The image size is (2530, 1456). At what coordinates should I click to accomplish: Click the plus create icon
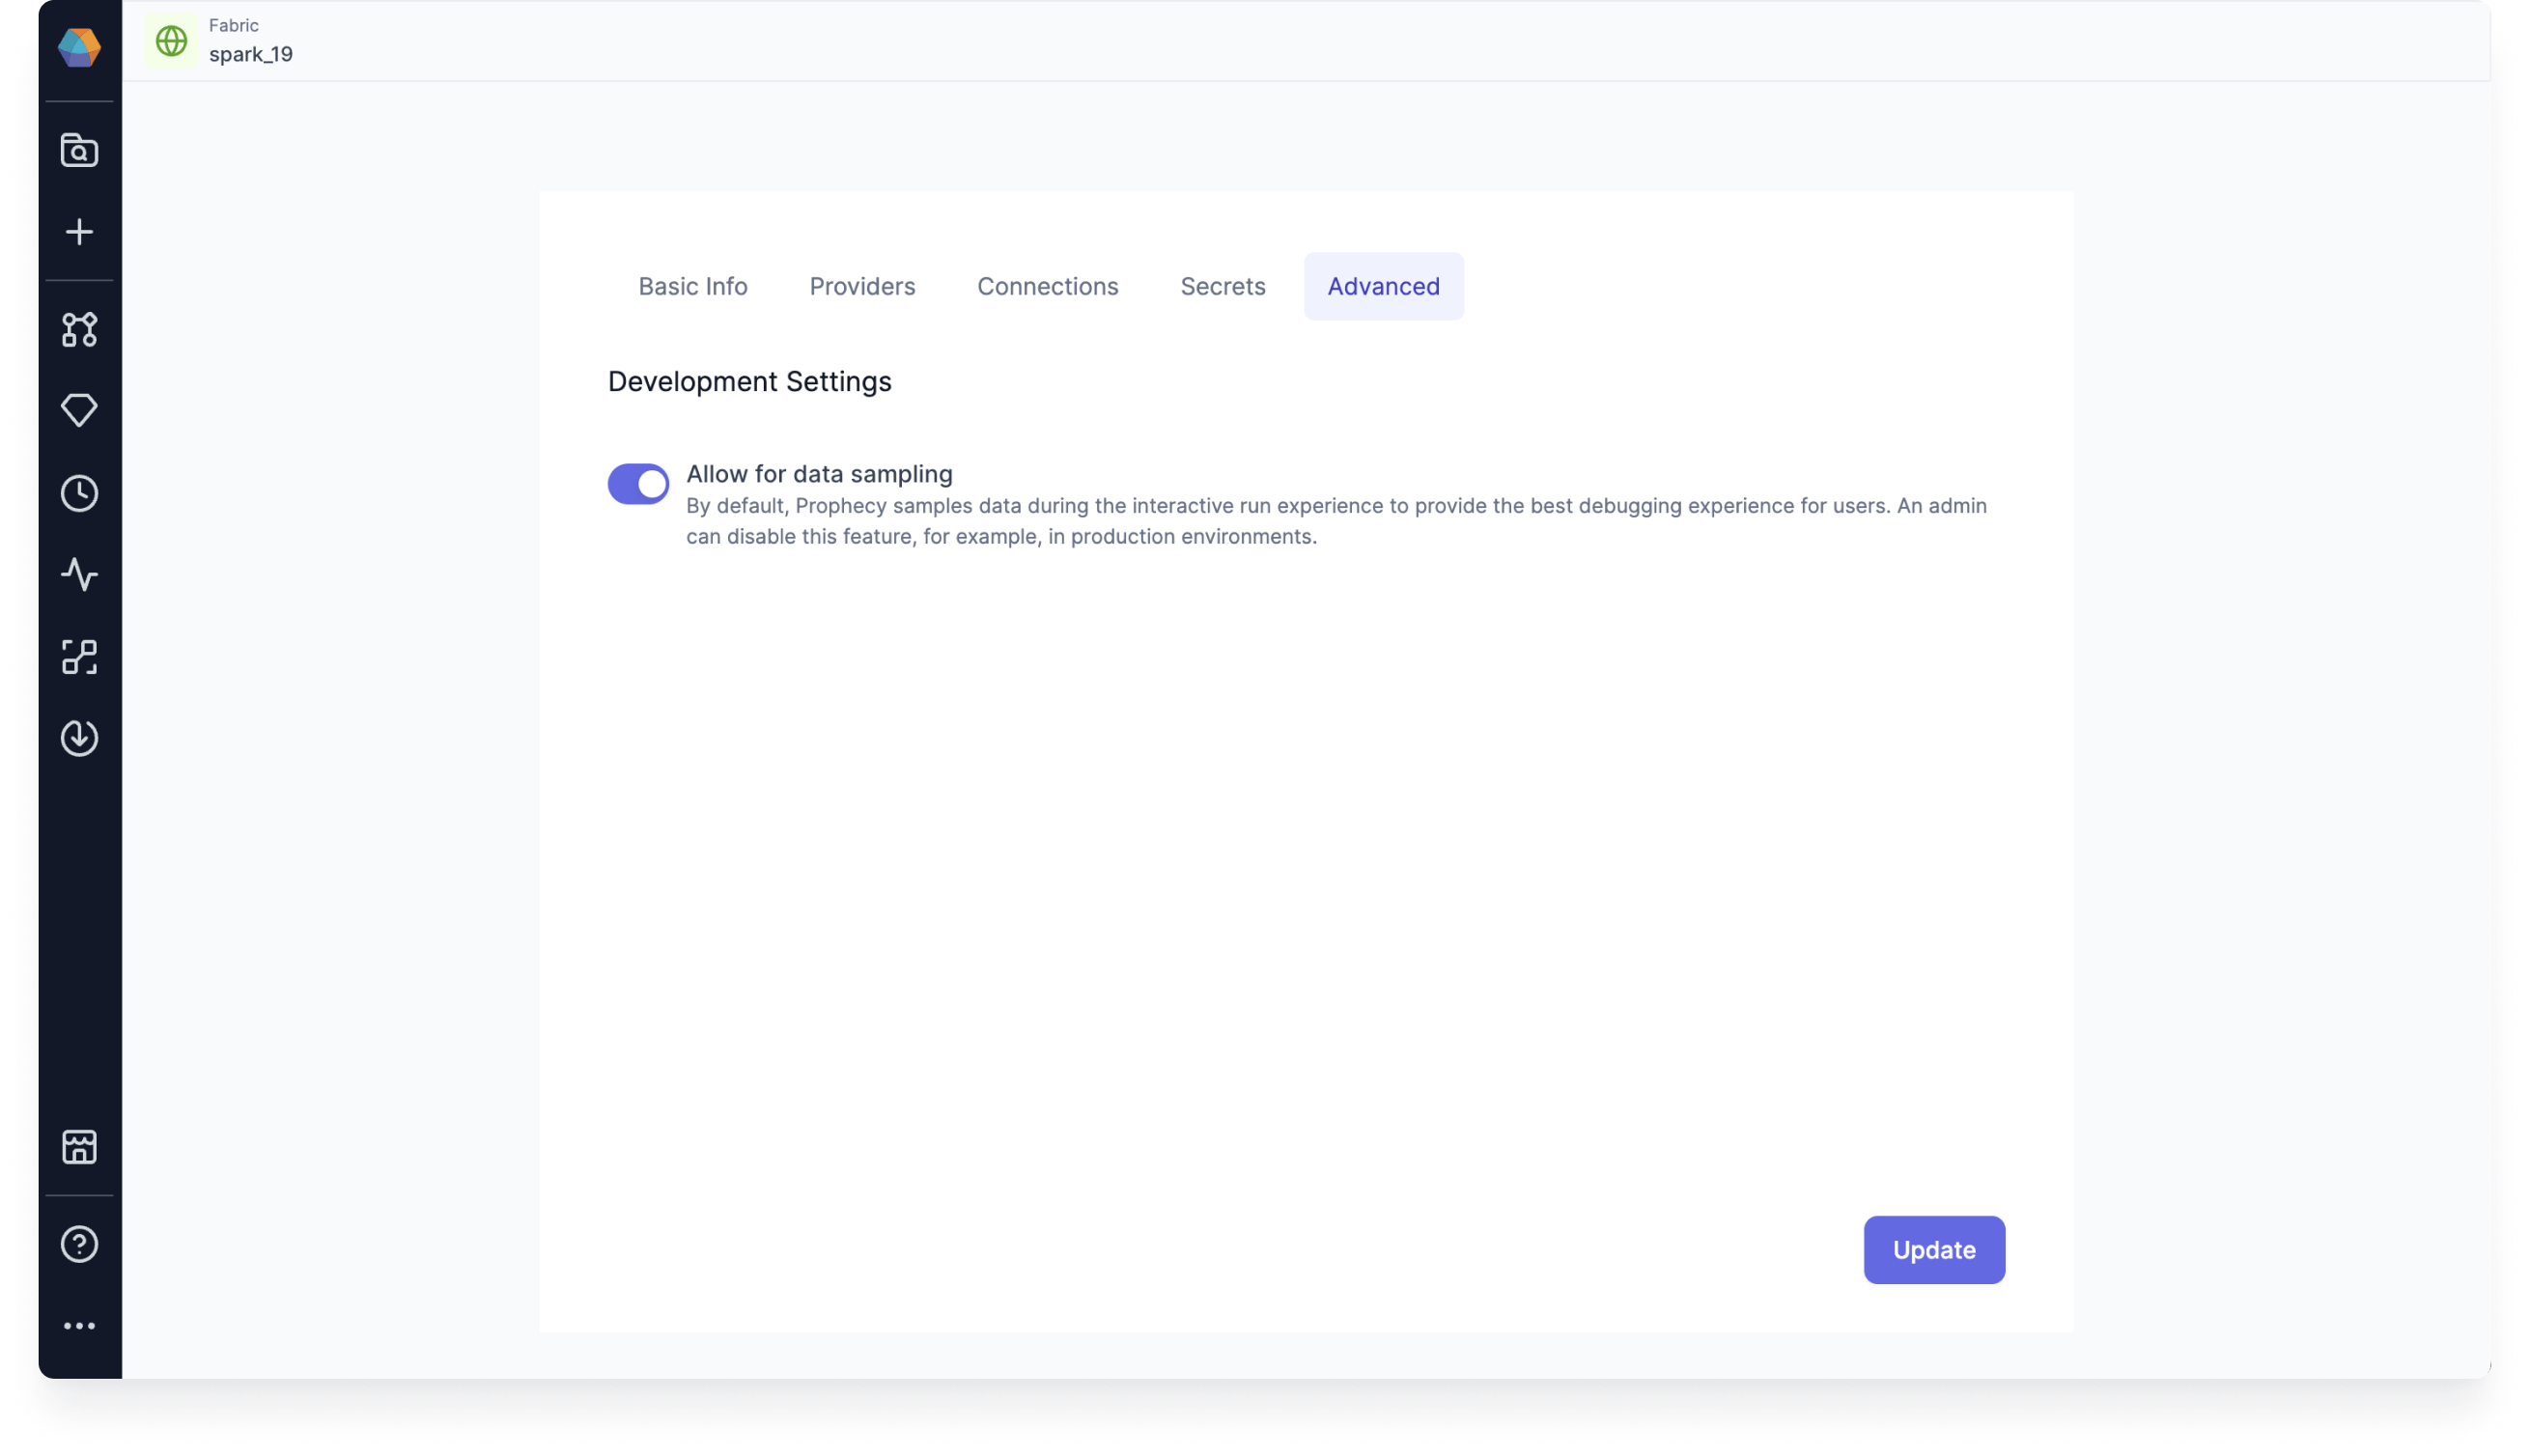pyautogui.click(x=79, y=232)
